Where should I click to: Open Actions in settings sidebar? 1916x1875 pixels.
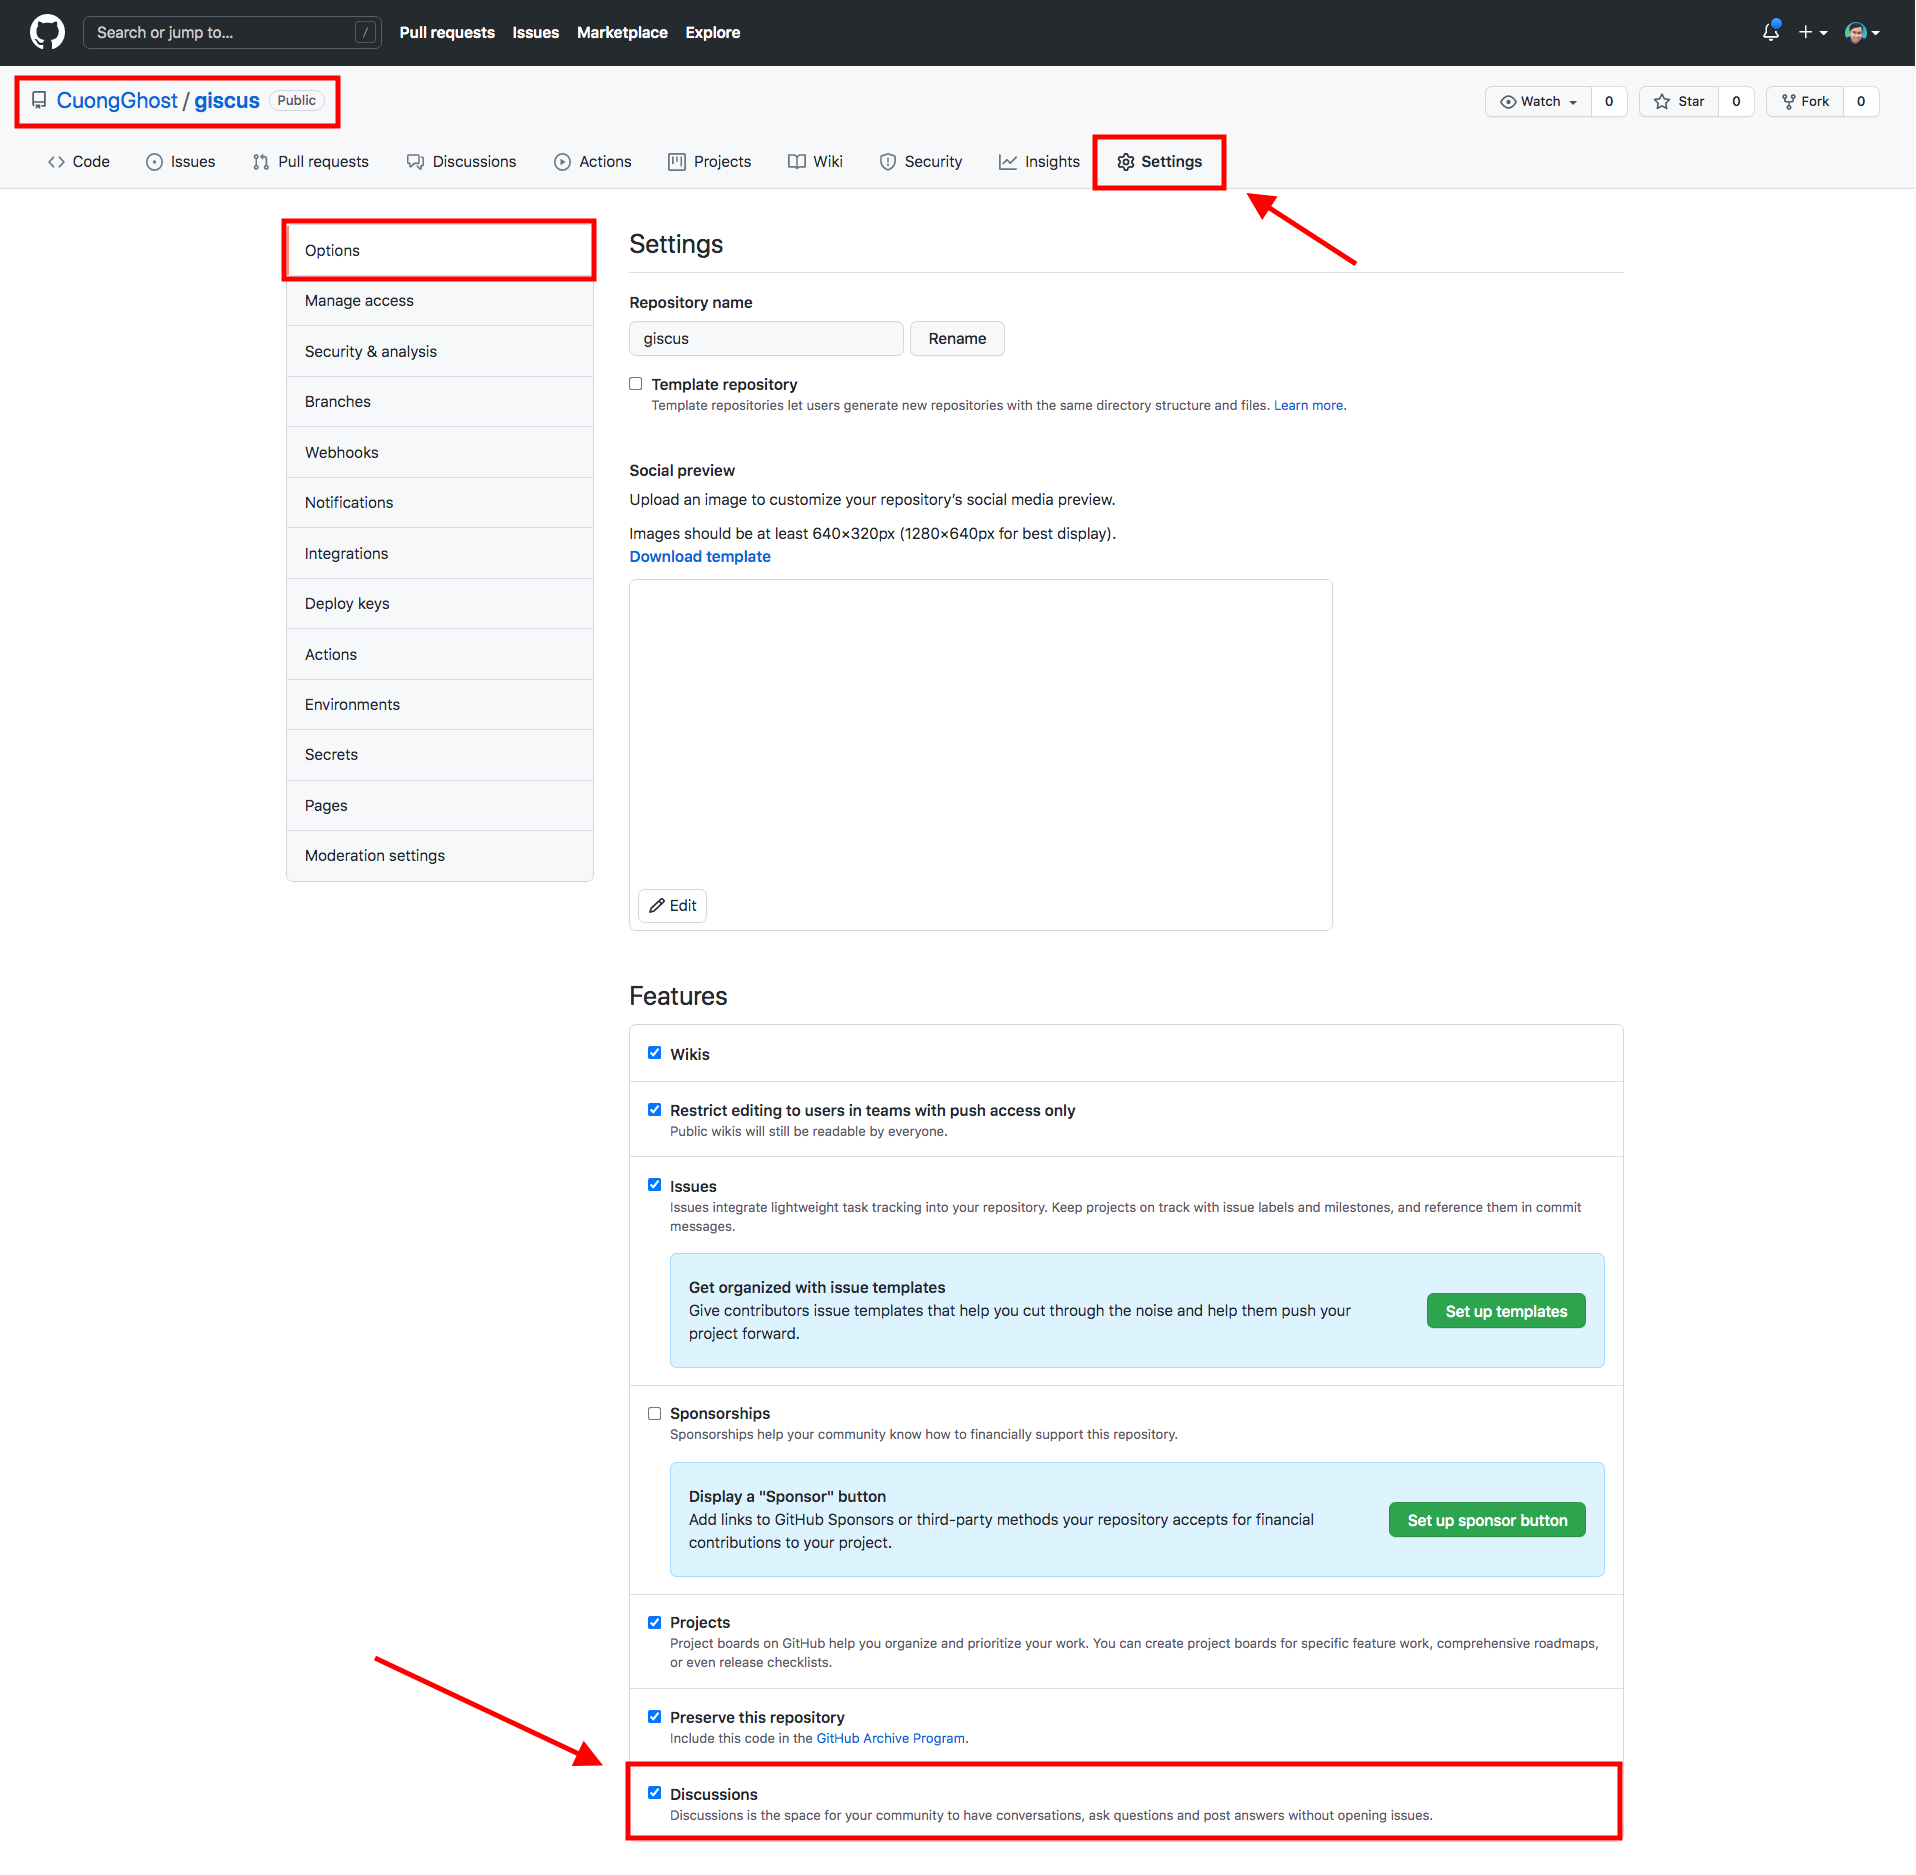point(440,654)
